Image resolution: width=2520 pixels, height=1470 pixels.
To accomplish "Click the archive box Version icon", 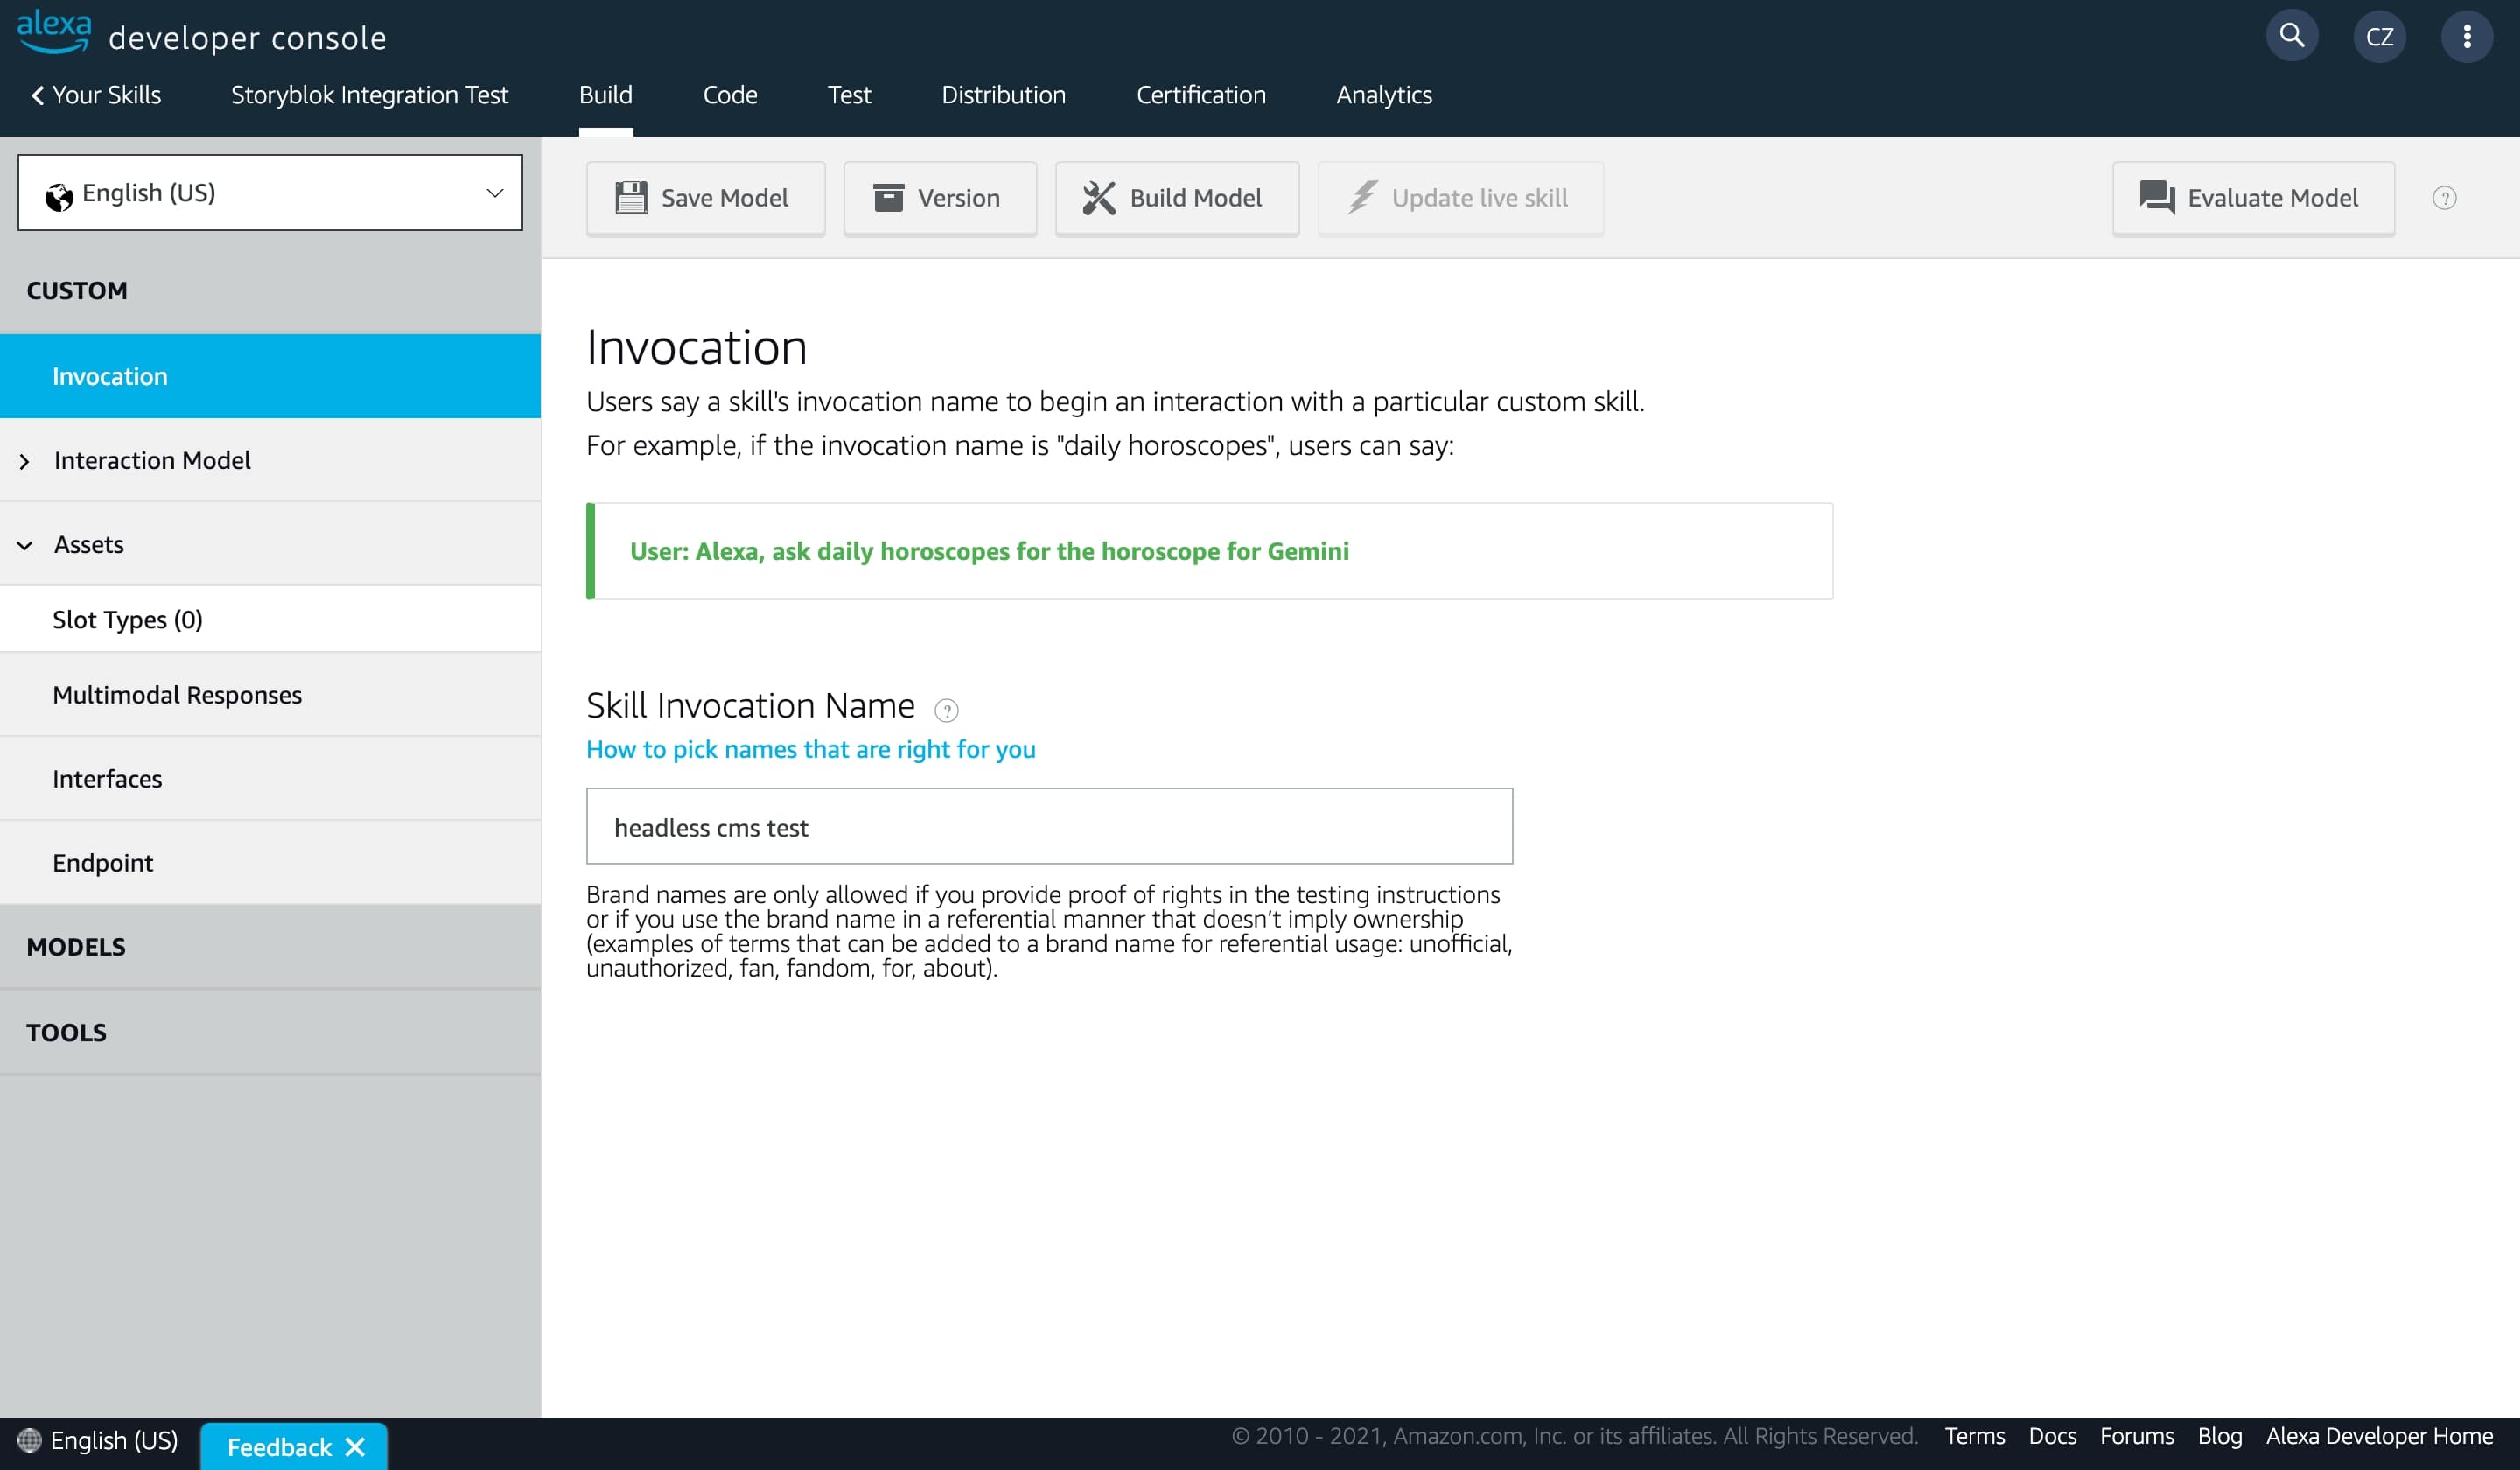I will 888,198.
